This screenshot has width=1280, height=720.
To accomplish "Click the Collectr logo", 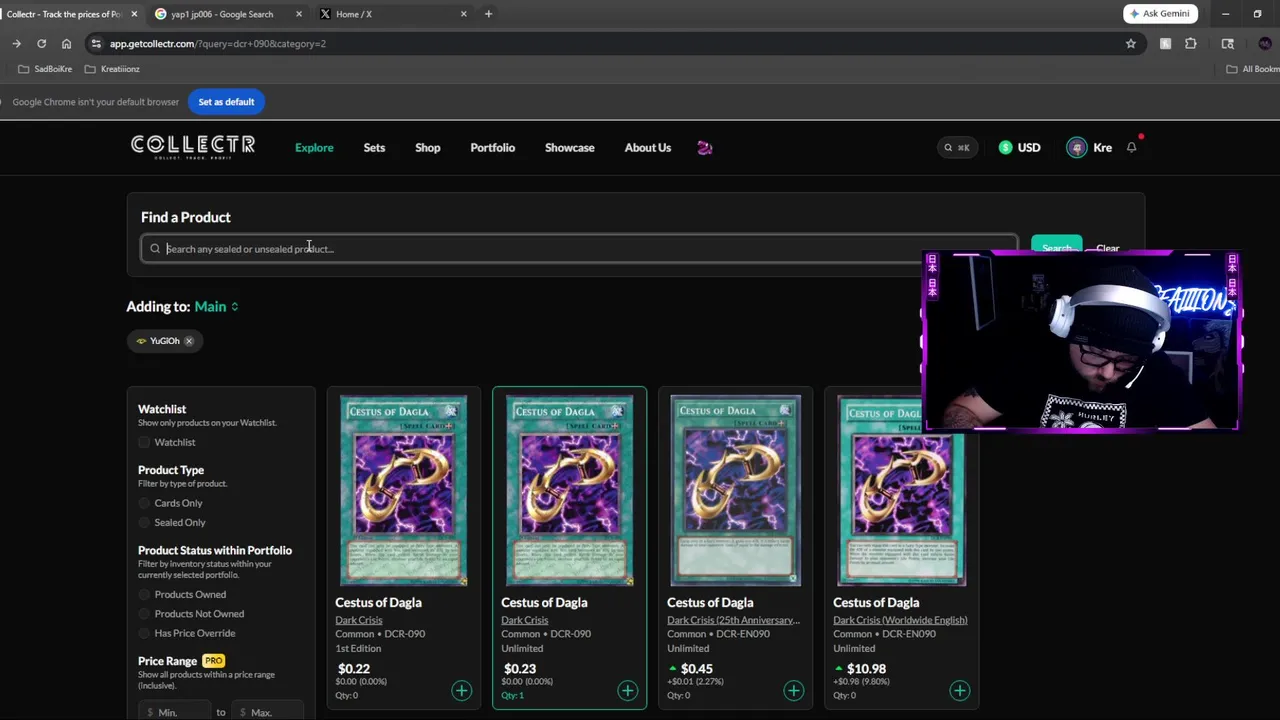I will [x=193, y=147].
